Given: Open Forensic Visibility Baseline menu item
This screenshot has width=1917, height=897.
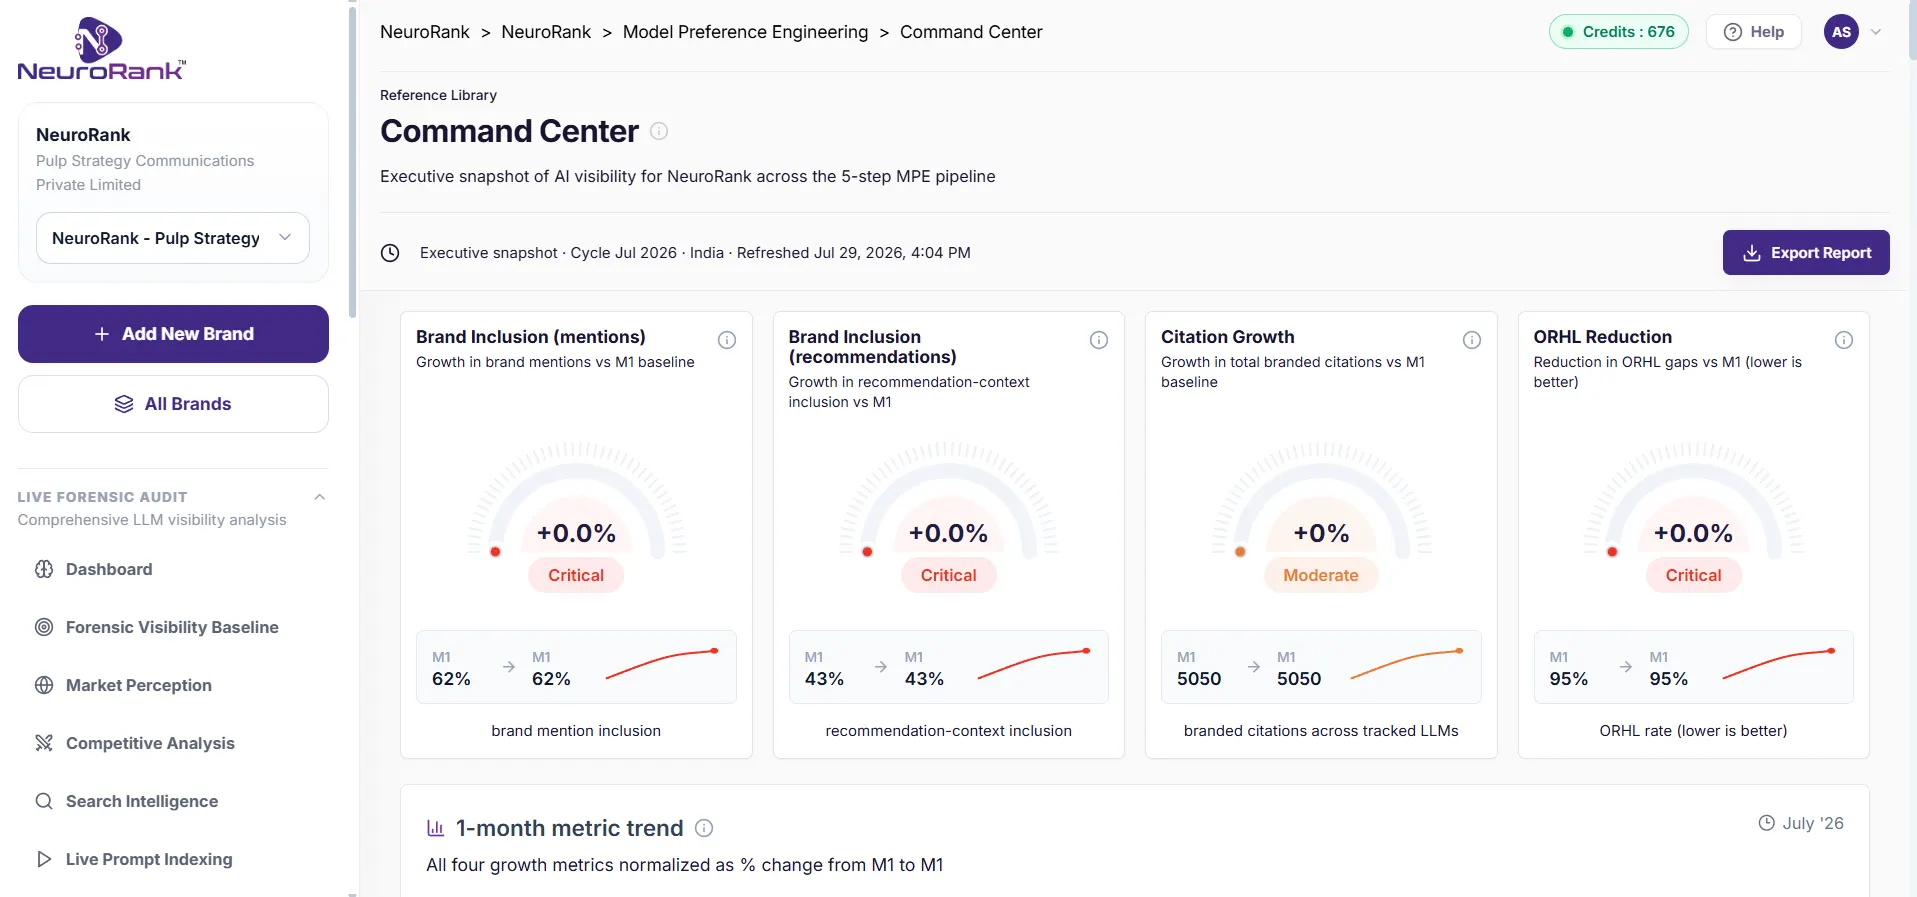Looking at the screenshot, I should 173,627.
